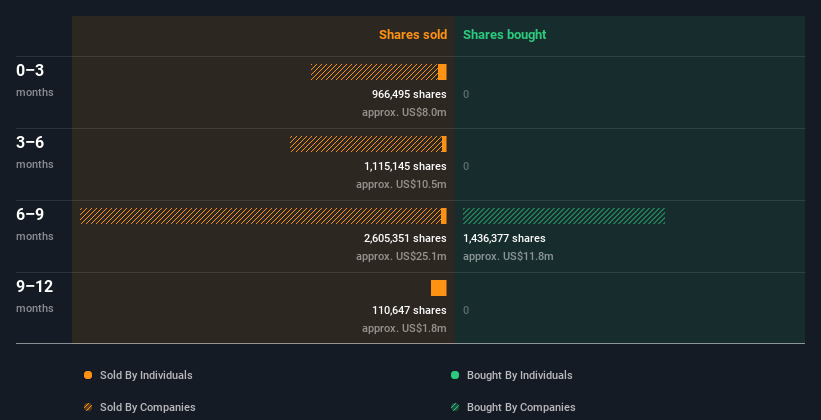This screenshot has width=821, height=420.
Task: Click the 9–12 months row label
Action: (x=35, y=296)
